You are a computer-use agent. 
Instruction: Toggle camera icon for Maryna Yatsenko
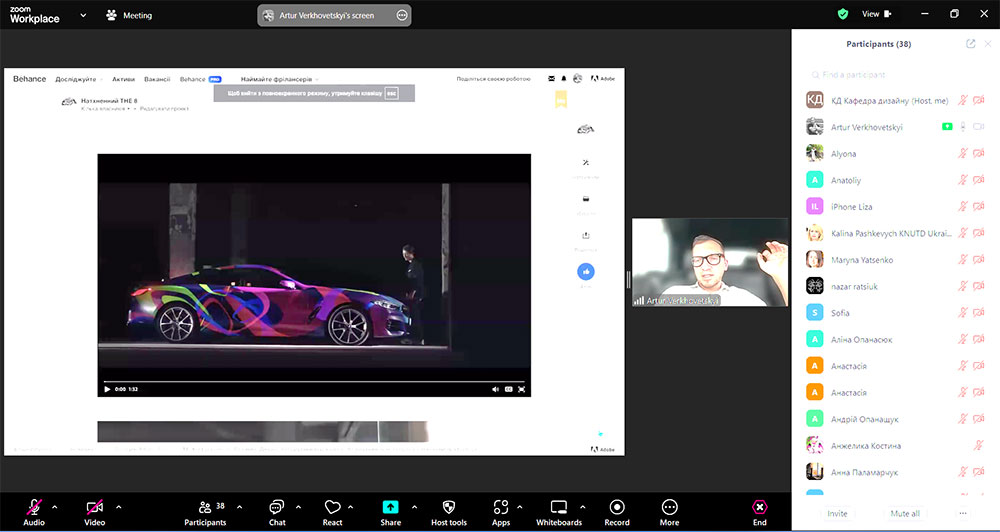point(979,260)
